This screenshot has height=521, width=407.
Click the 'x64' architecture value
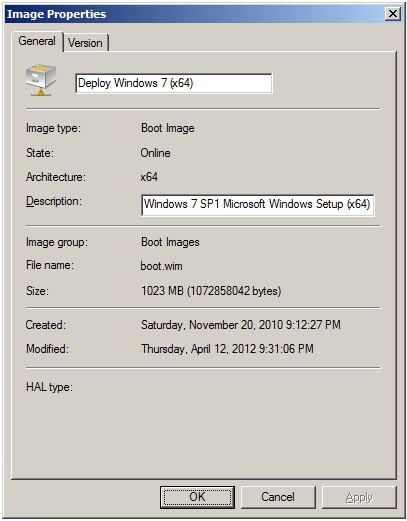(x=149, y=177)
